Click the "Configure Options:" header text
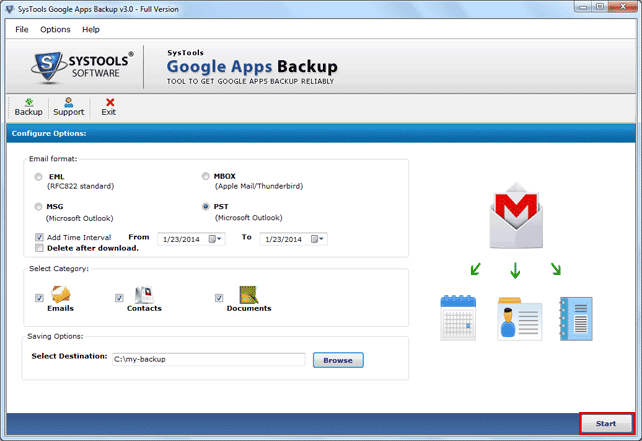Image resolution: width=642 pixels, height=441 pixels. [x=49, y=133]
